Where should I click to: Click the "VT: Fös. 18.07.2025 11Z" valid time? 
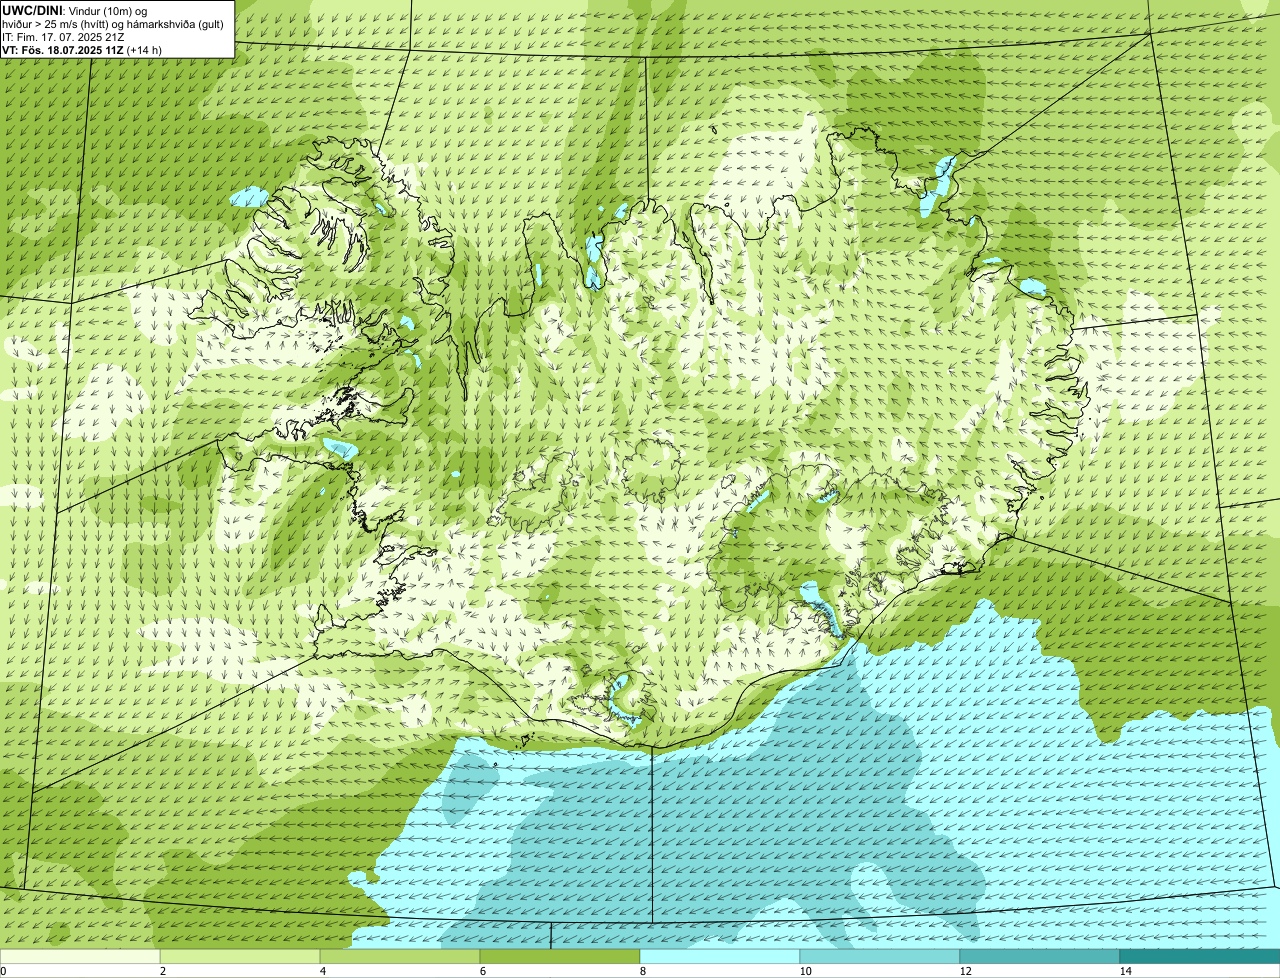pos(62,50)
